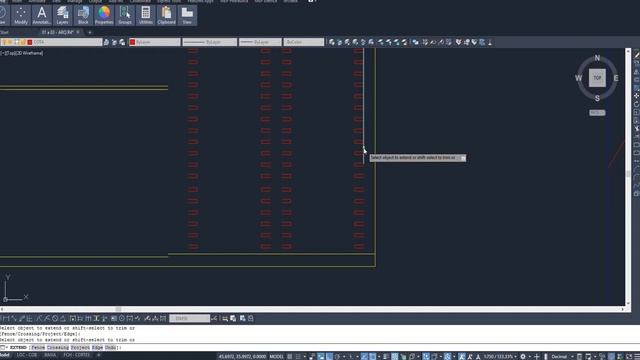640x360 pixels.
Task: Choose the Undo option in command line
Action: [110, 348]
